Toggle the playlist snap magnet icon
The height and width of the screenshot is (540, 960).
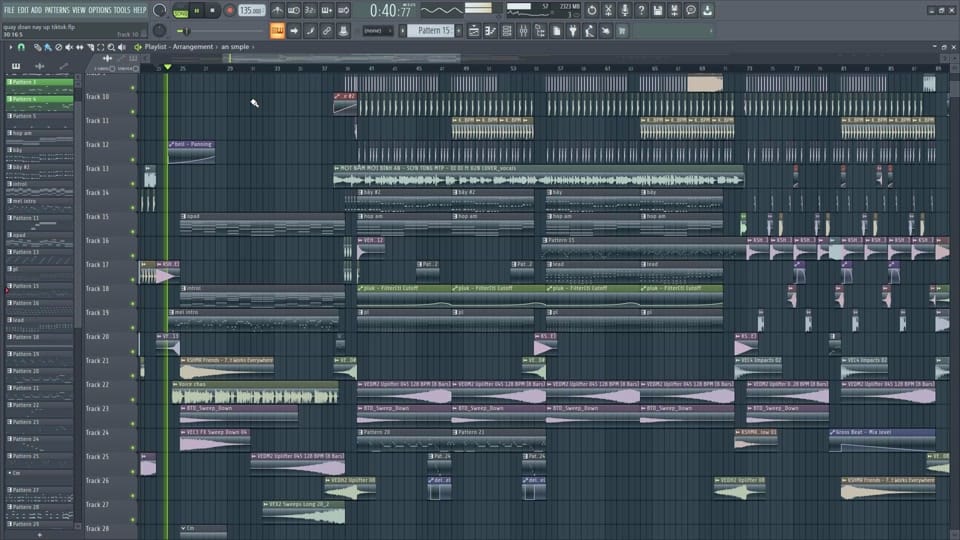pyautogui.click(x=21, y=47)
